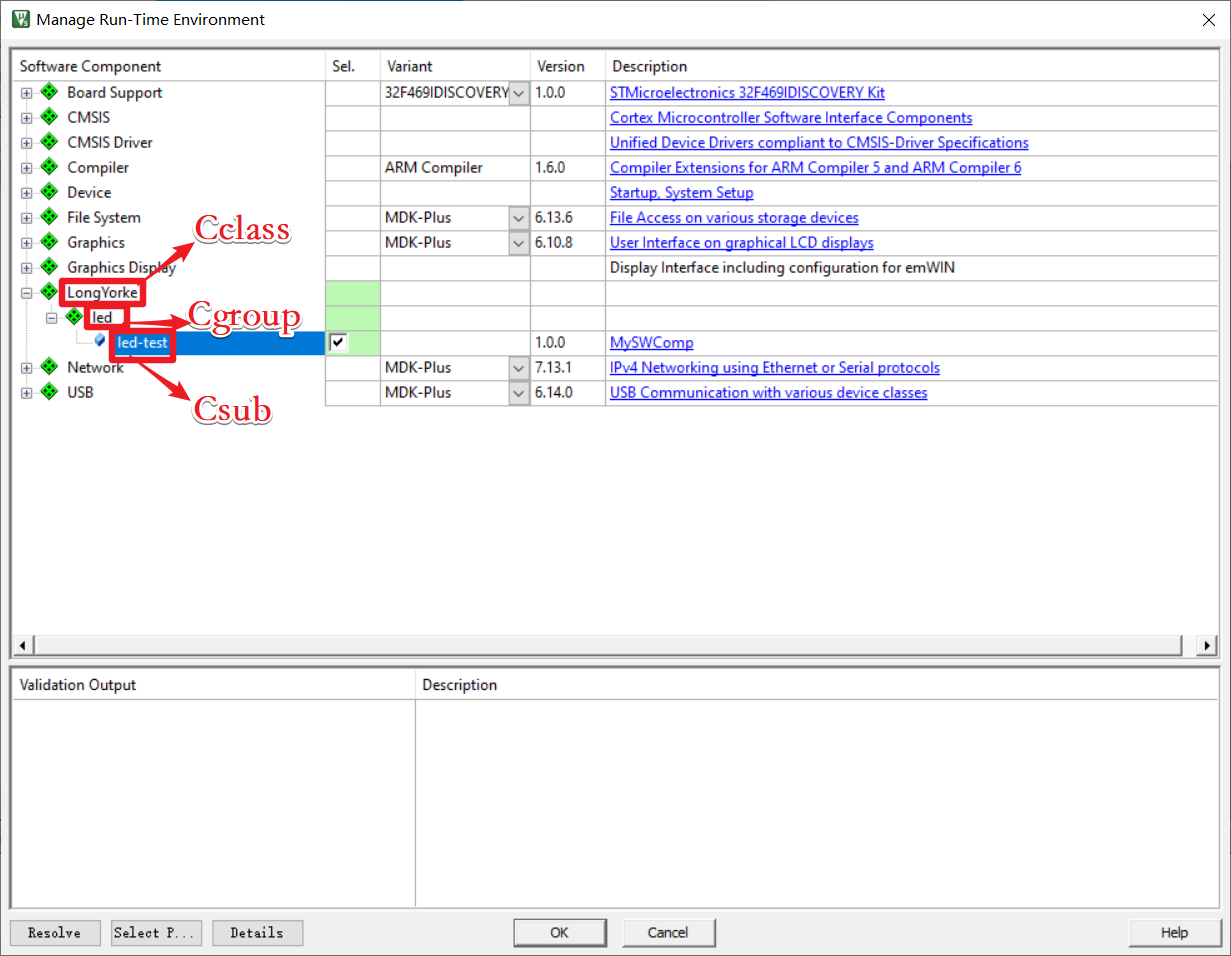Click the Software Component column header
The height and width of the screenshot is (956, 1231).
168,66
